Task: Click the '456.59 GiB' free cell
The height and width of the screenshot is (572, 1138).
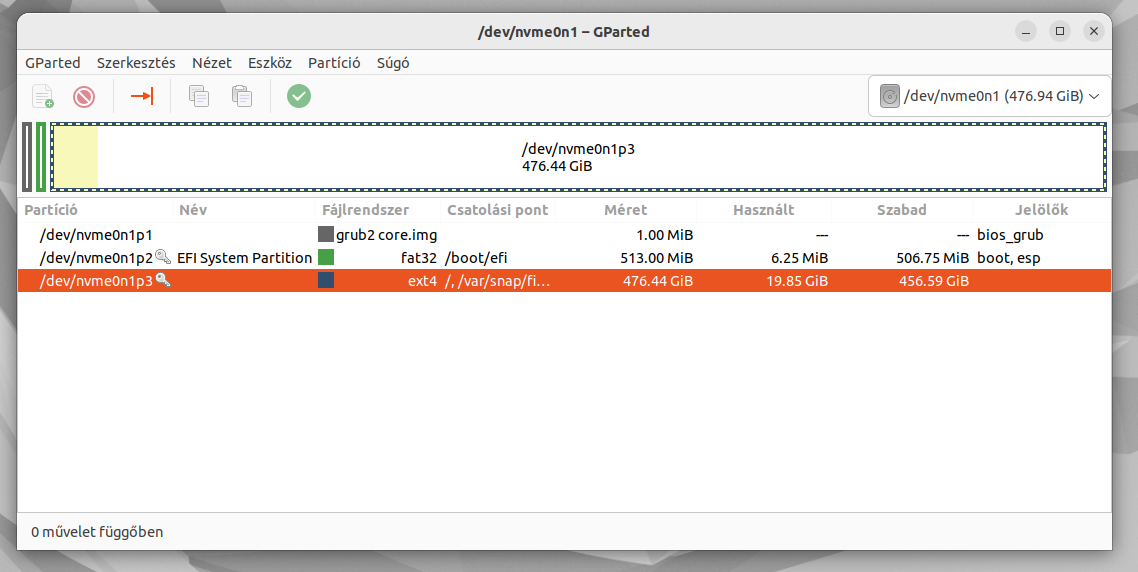Action: [x=934, y=281]
